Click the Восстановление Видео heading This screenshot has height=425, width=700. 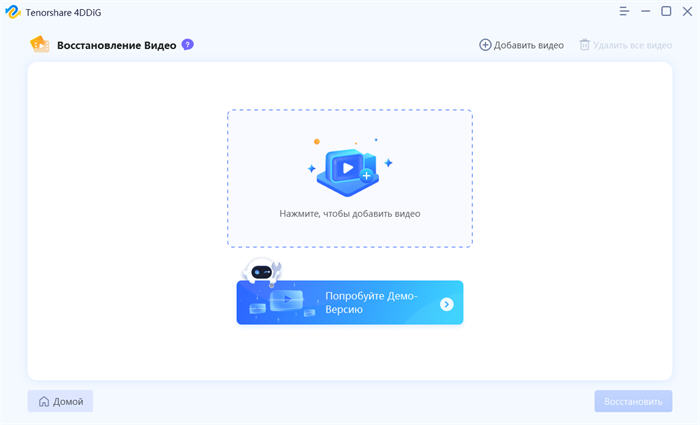pyautogui.click(x=117, y=45)
